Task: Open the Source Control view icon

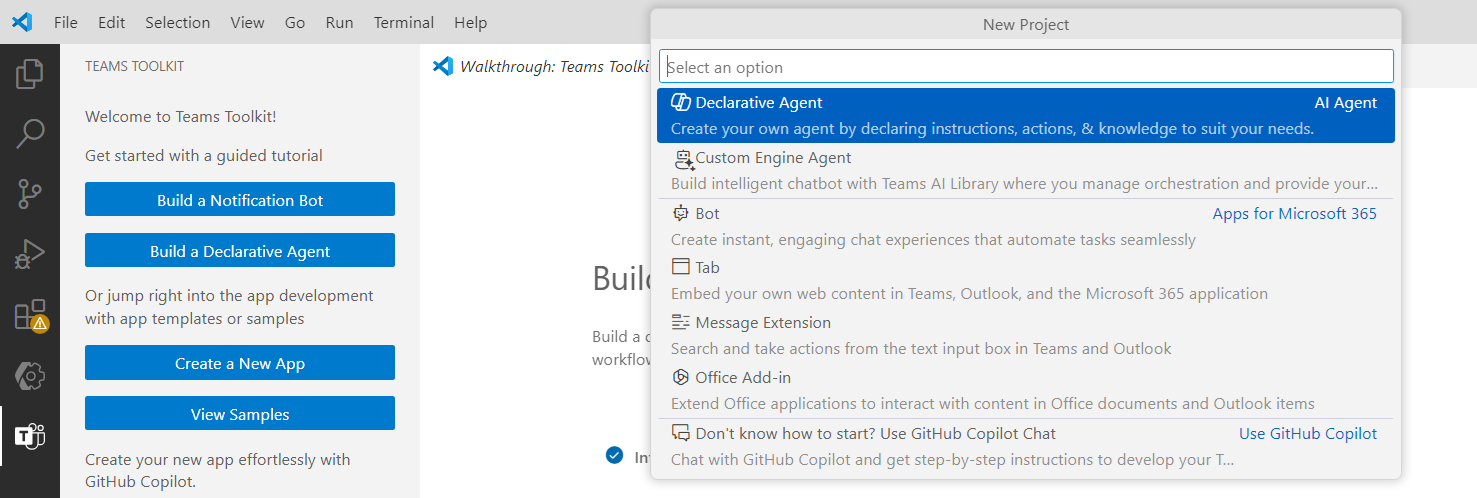Action: tap(30, 194)
